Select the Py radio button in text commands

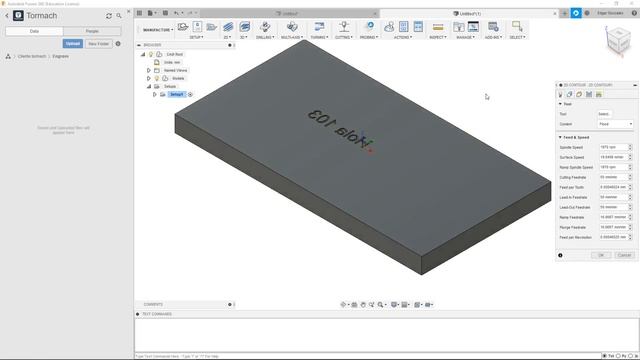(x=618, y=356)
